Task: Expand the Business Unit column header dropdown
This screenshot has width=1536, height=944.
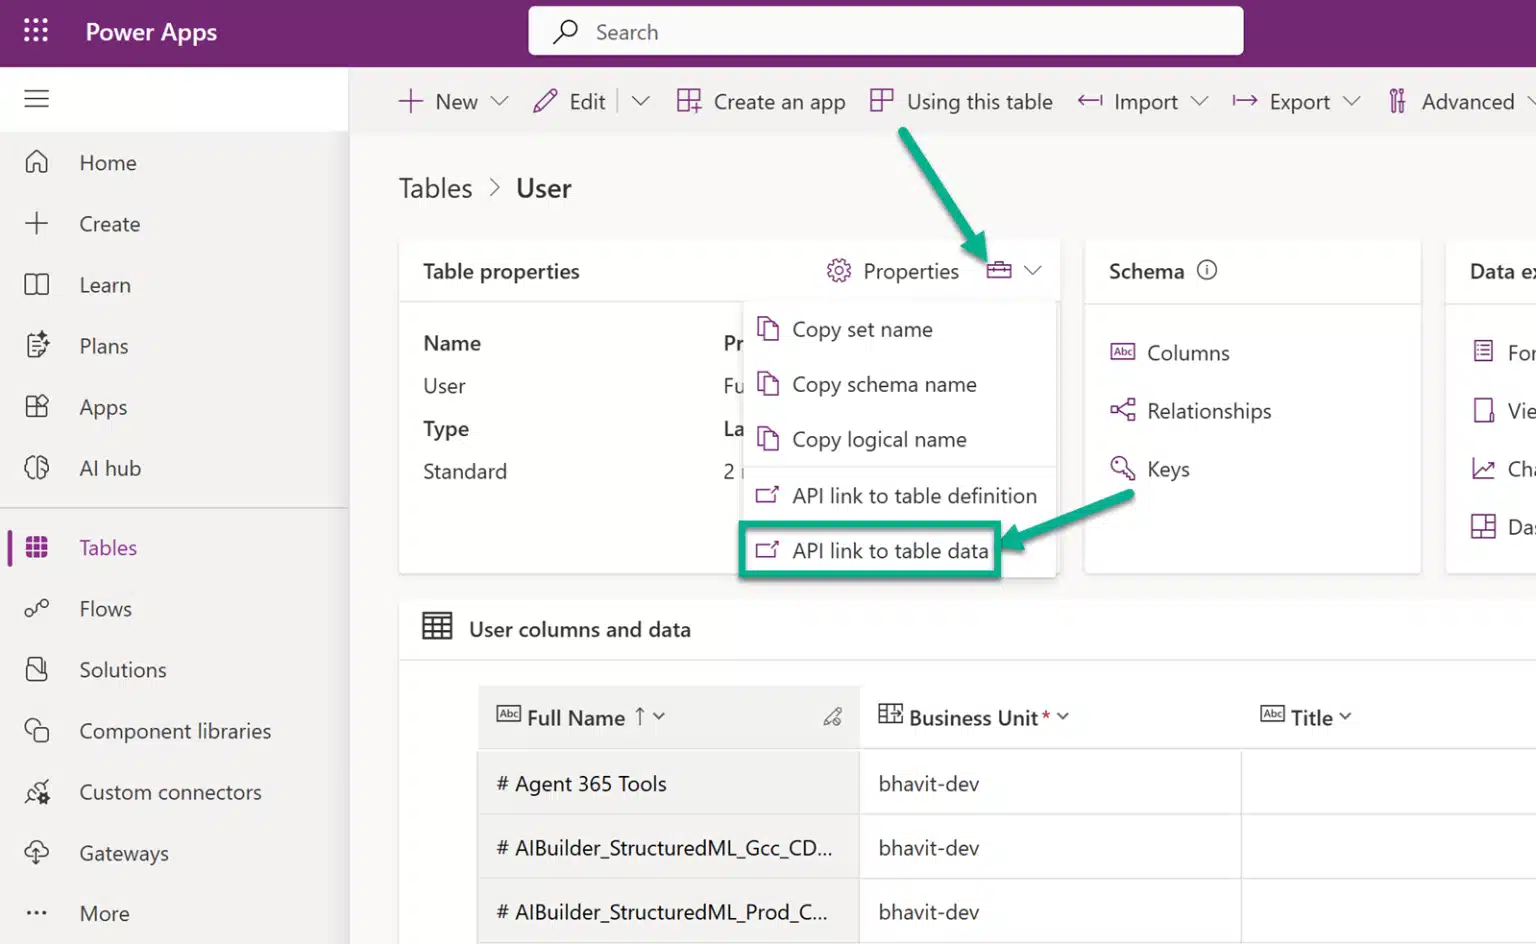Action: tap(1063, 716)
